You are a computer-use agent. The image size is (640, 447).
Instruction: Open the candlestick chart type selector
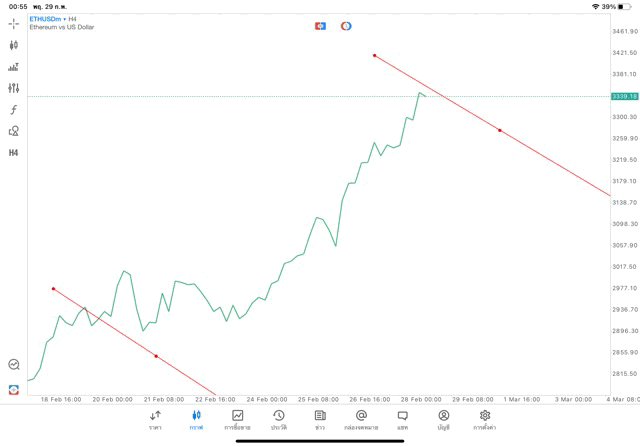coord(14,45)
